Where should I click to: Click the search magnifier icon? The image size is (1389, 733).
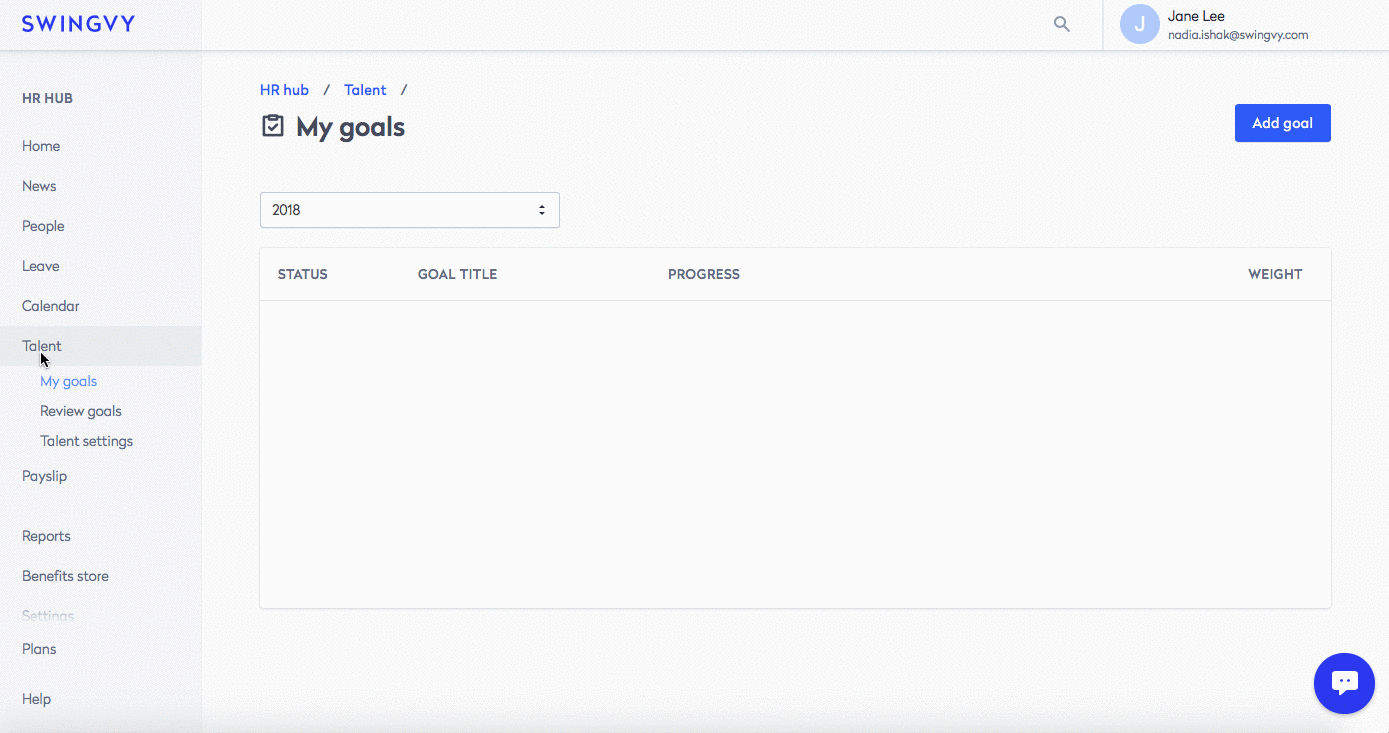[x=1062, y=24]
